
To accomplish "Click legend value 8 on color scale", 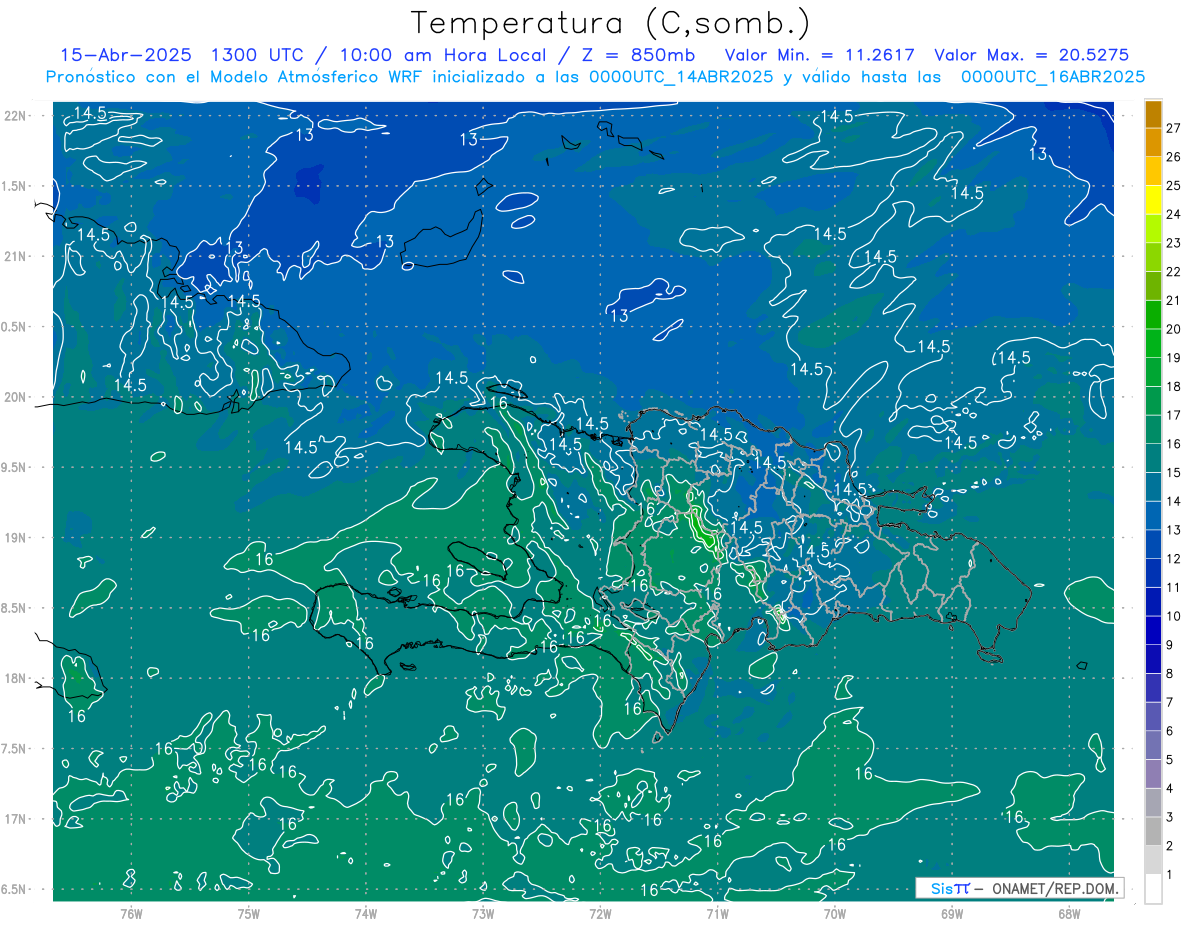I will tap(1170, 673).
